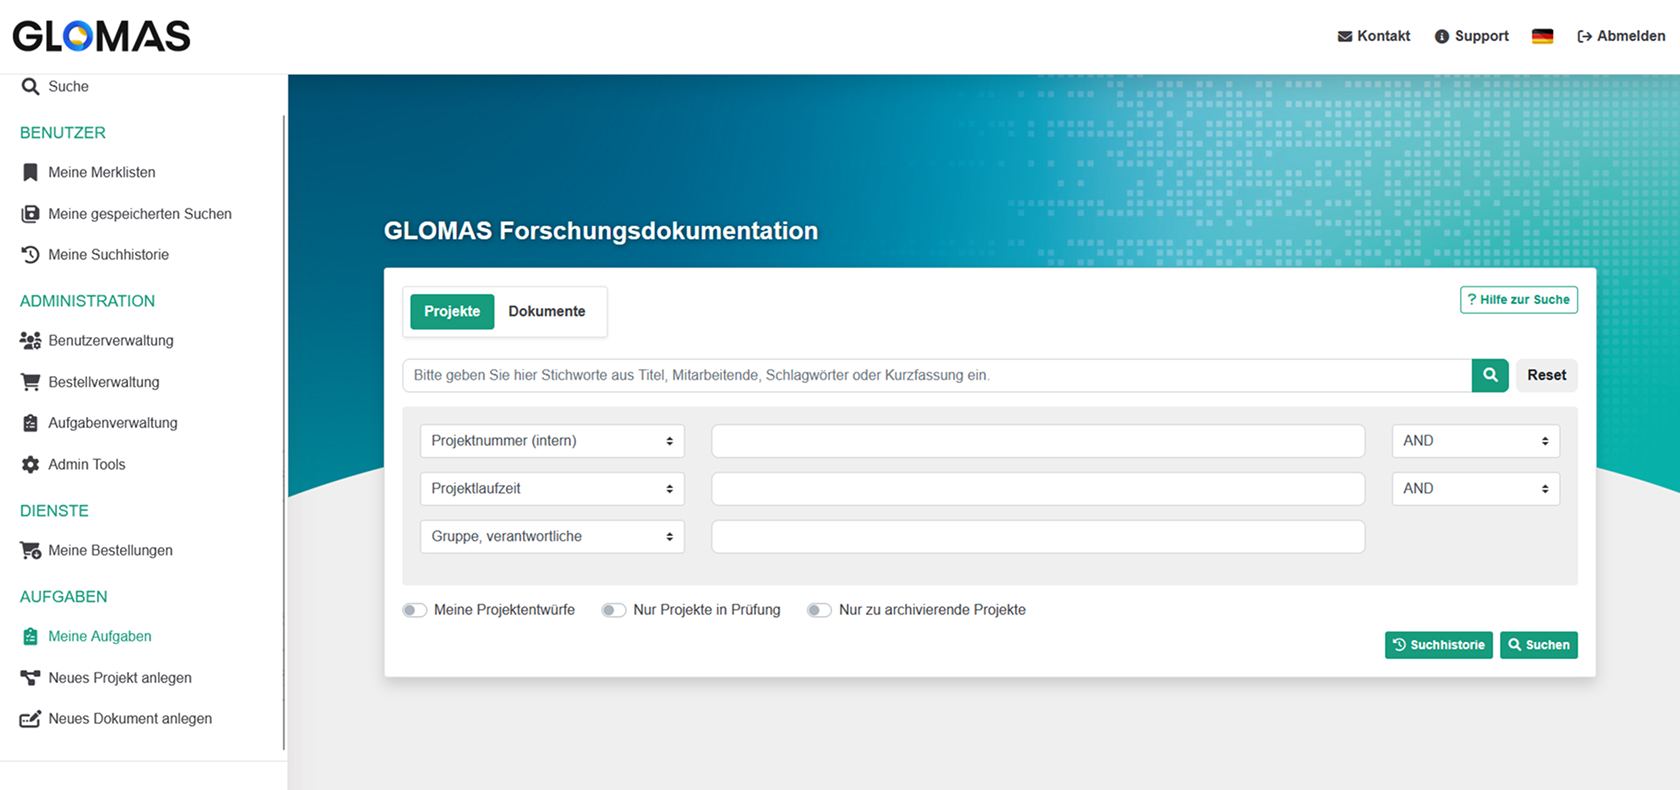Click the history clock icon for Meine Suchhistorie

(30, 255)
